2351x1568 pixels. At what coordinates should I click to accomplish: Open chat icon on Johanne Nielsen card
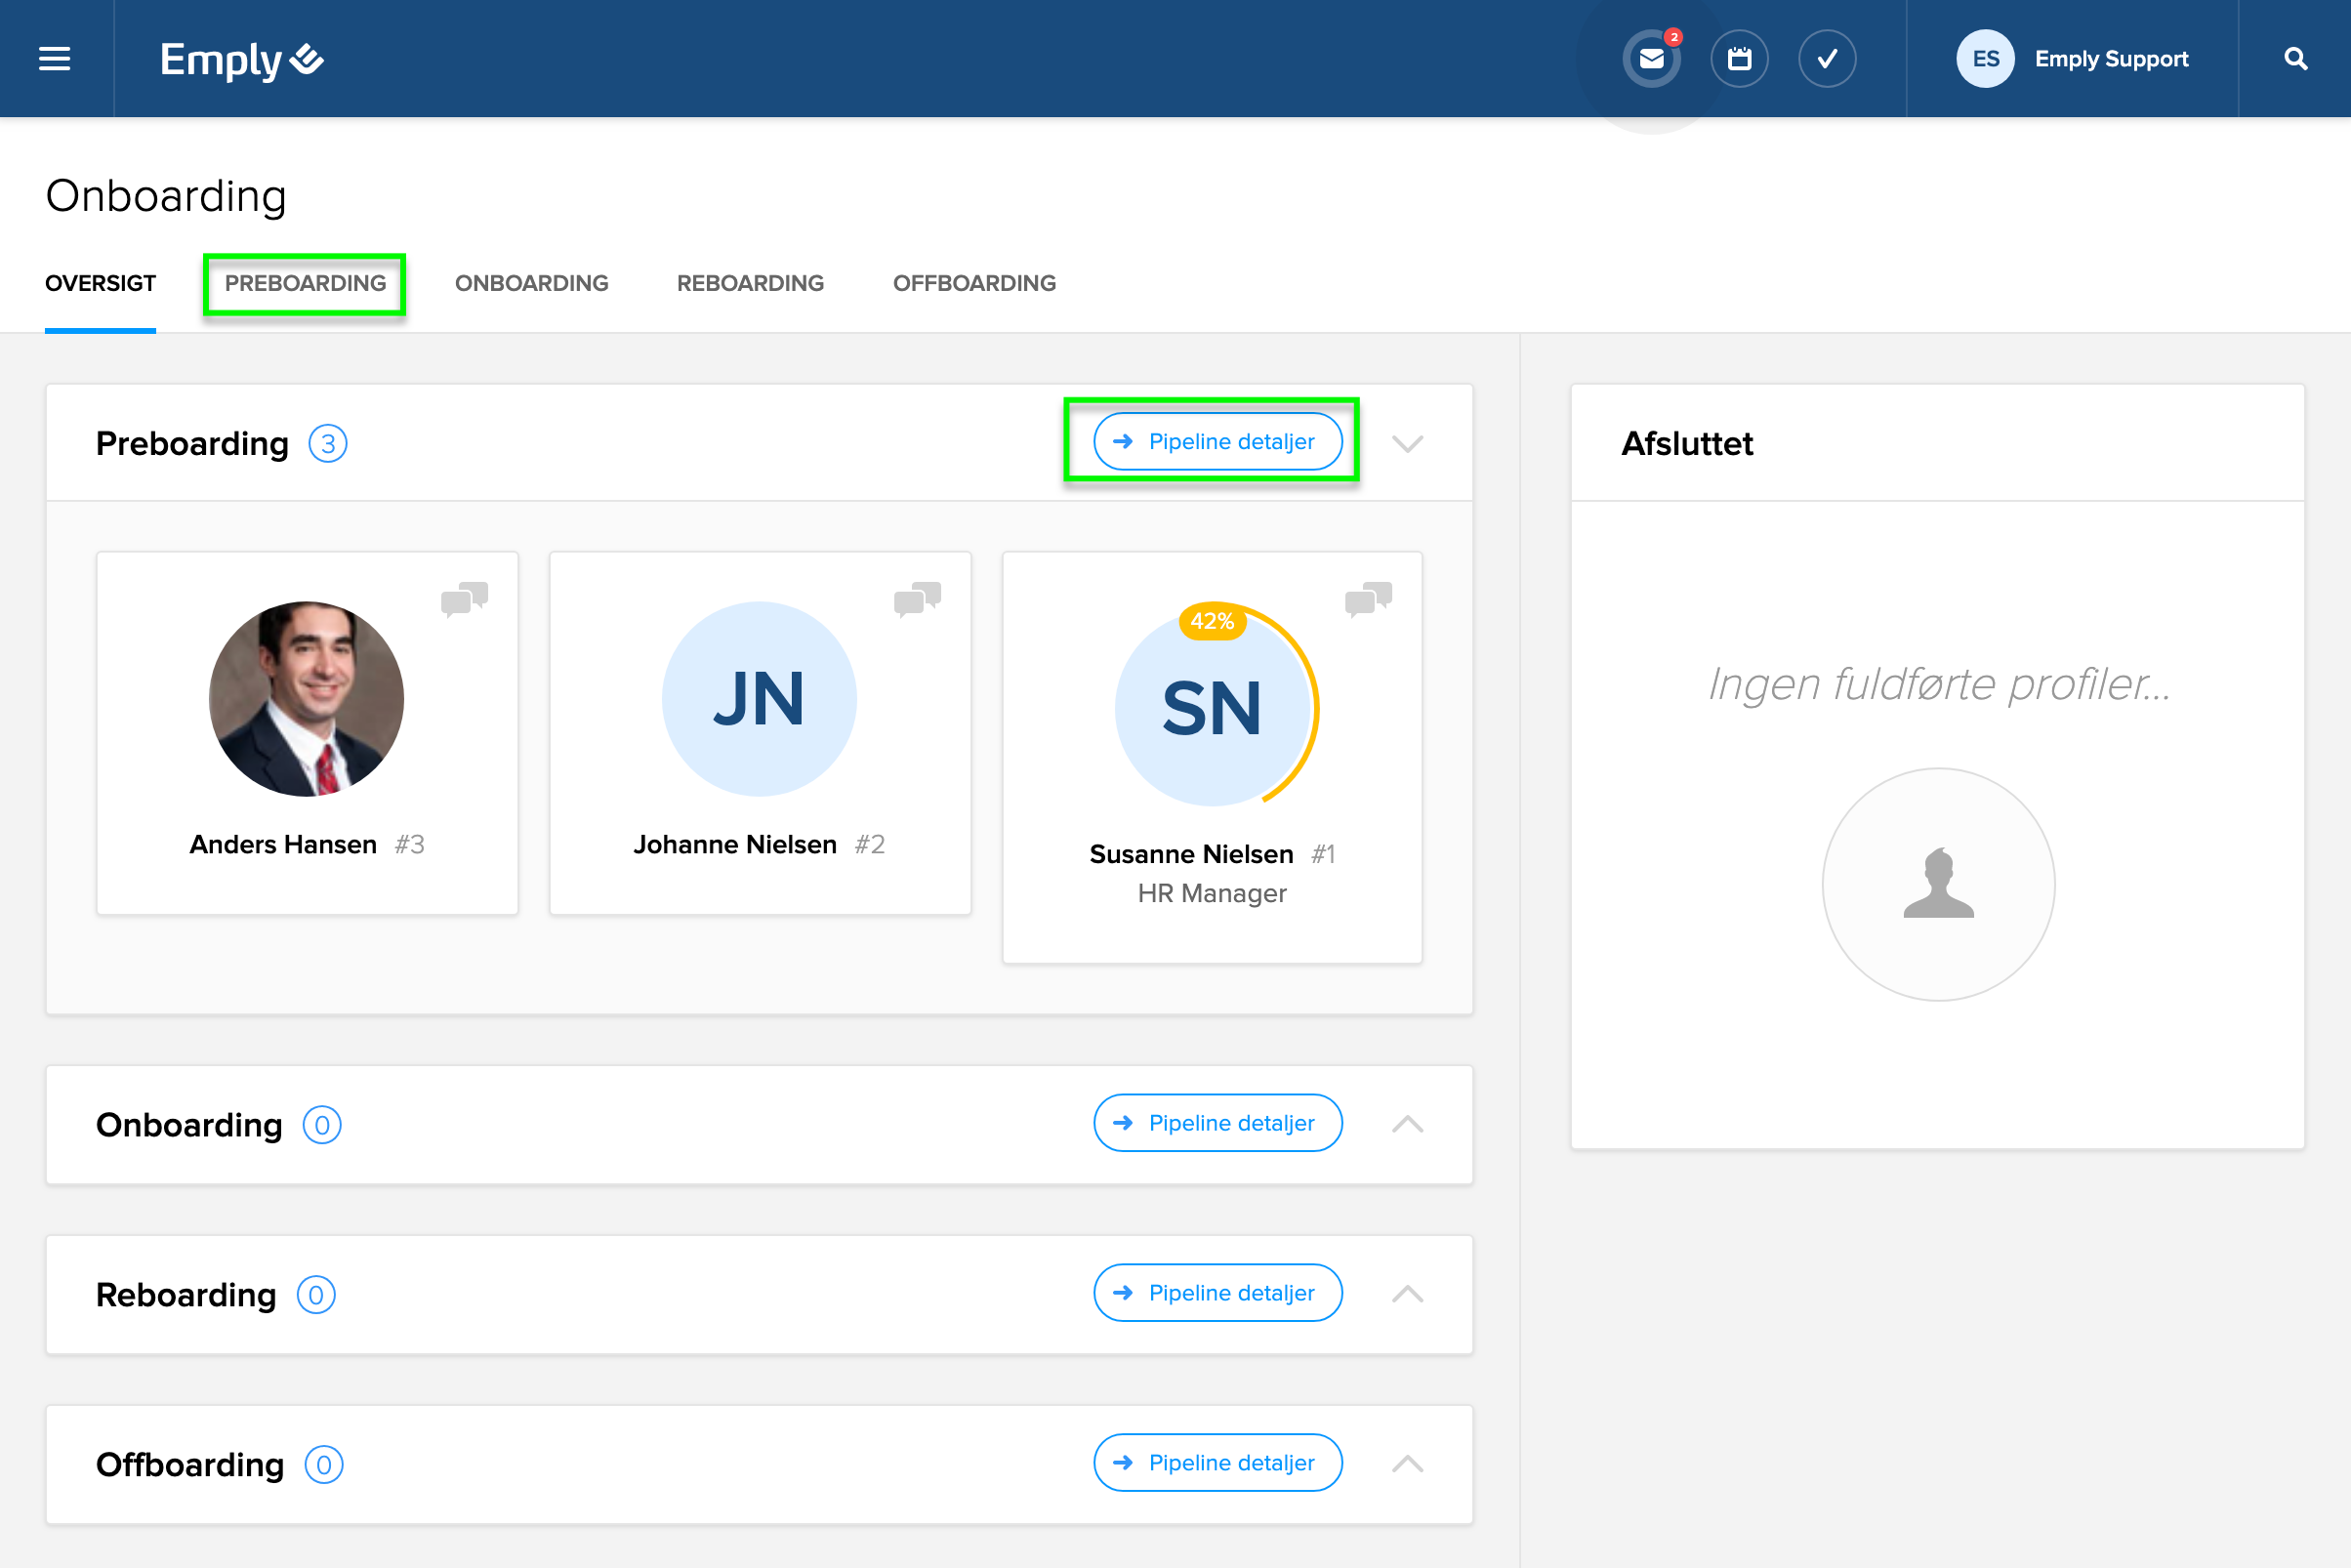point(917,599)
